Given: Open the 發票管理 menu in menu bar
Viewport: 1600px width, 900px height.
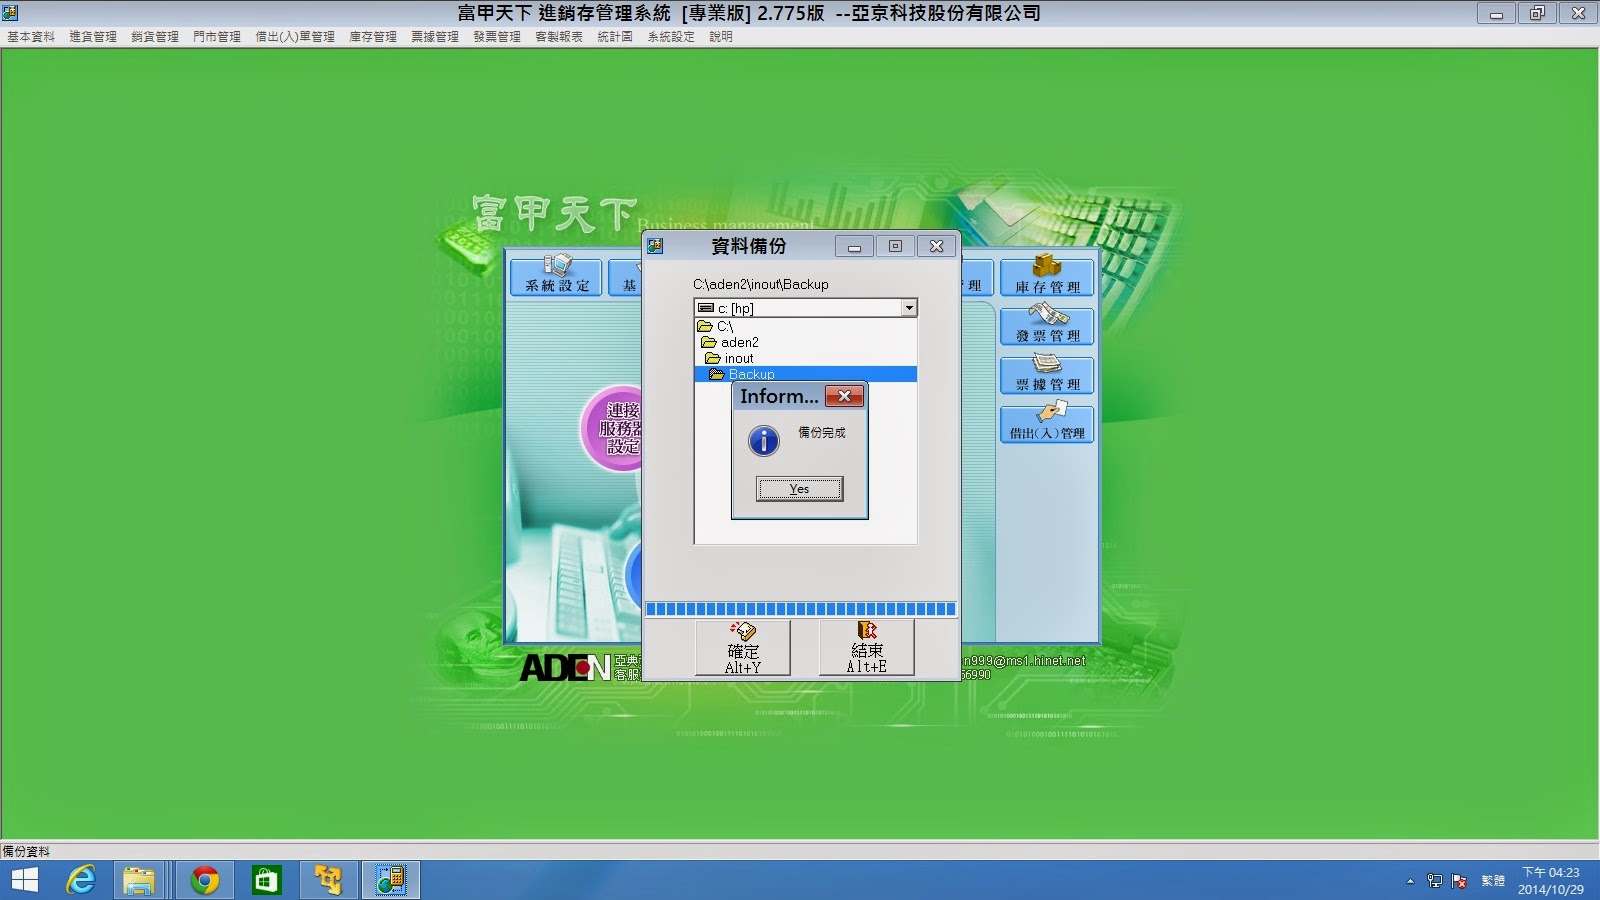Looking at the screenshot, I should pos(497,37).
